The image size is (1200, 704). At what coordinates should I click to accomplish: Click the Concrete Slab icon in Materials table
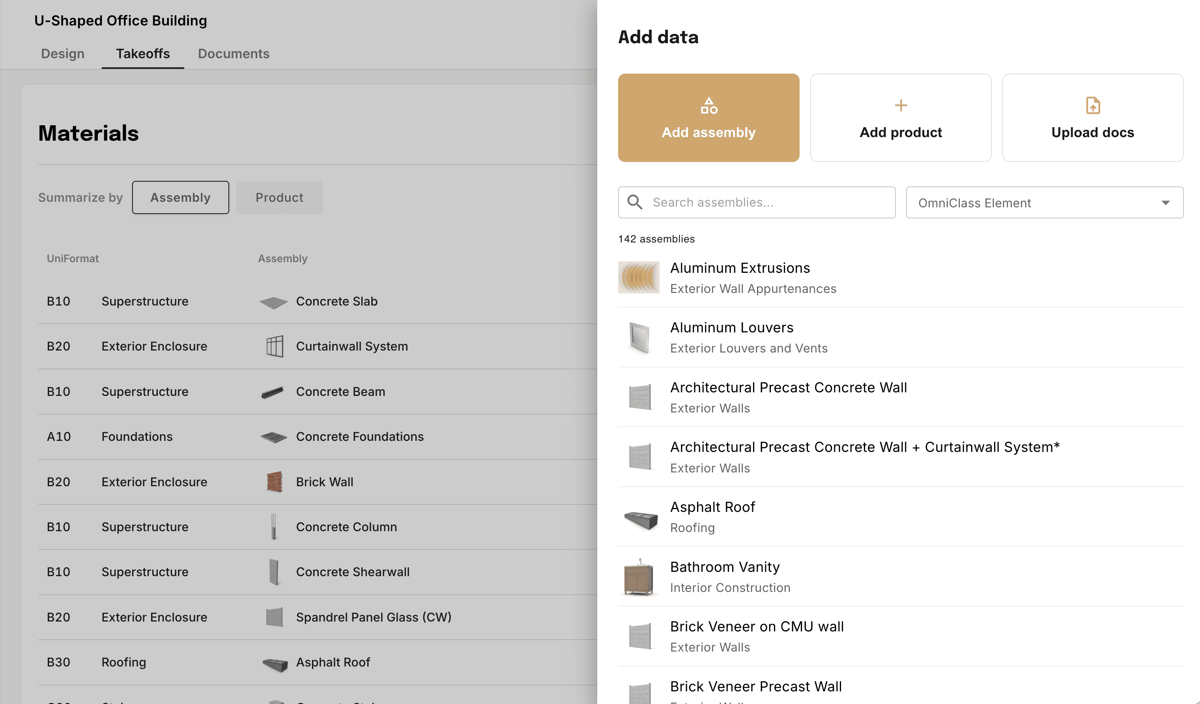click(273, 302)
